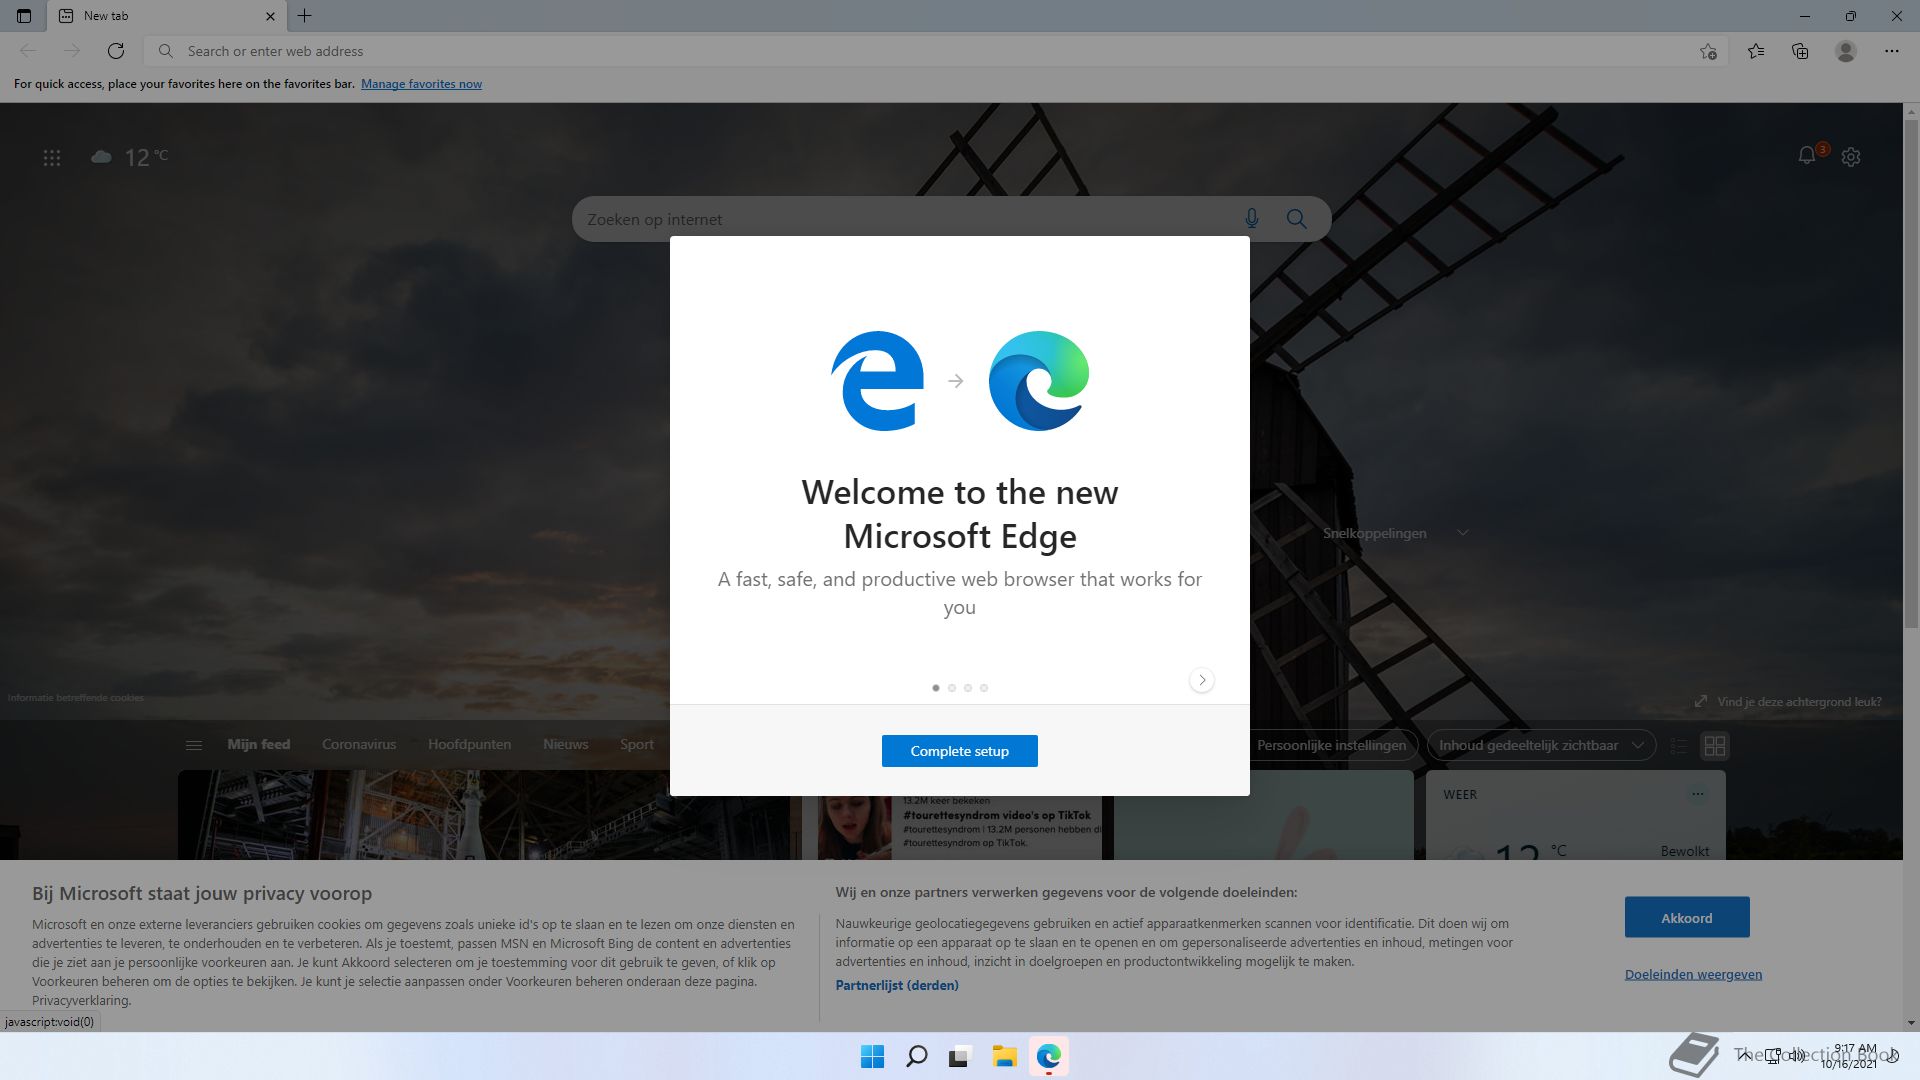This screenshot has width=1920, height=1080.
Task: Add this page to favorites star icon
Action: pyautogui.click(x=1708, y=51)
